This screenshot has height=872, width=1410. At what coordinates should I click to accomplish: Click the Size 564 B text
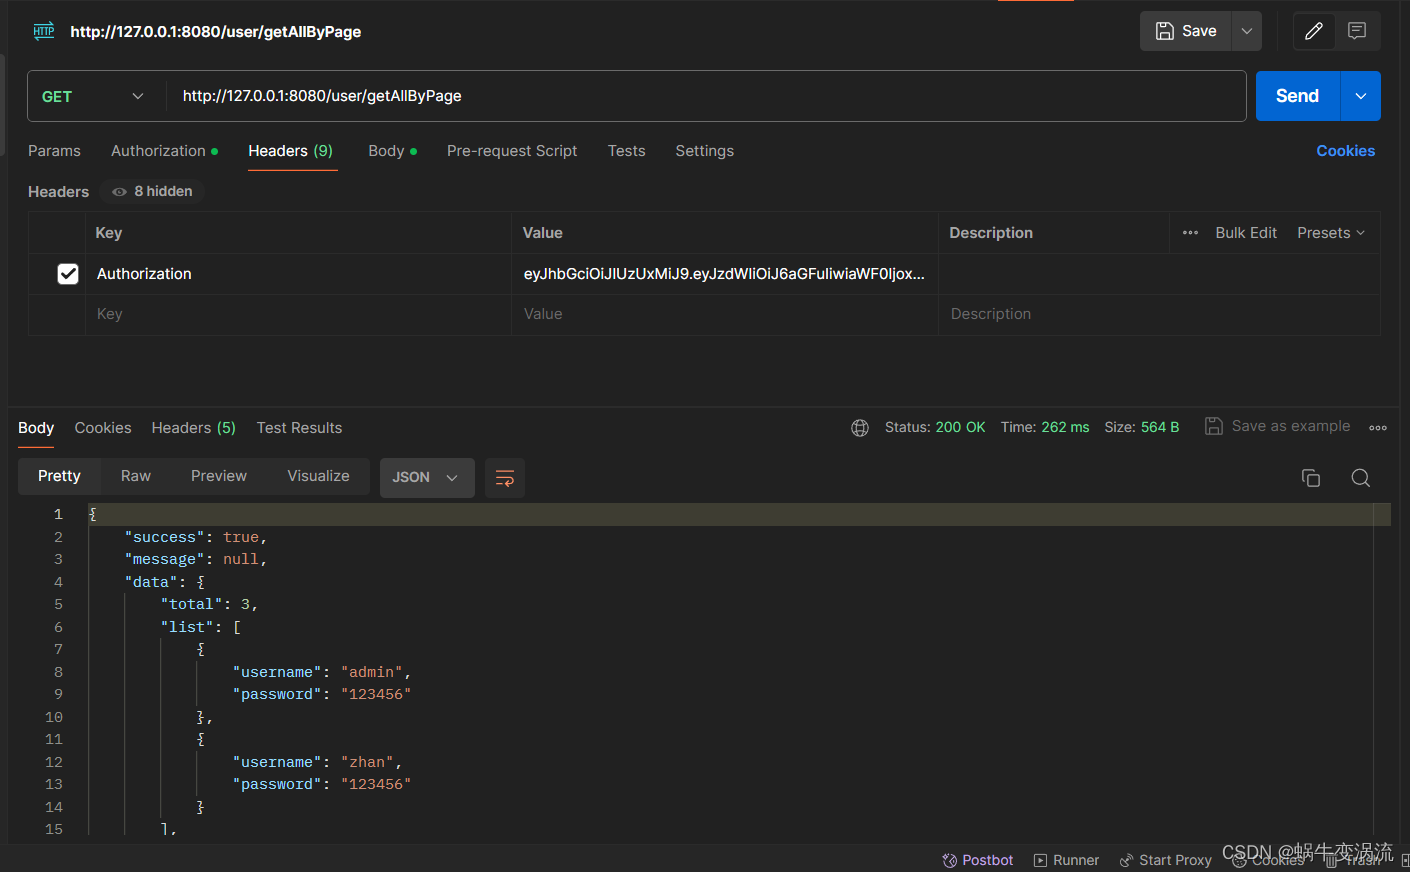click(1142, 427)
